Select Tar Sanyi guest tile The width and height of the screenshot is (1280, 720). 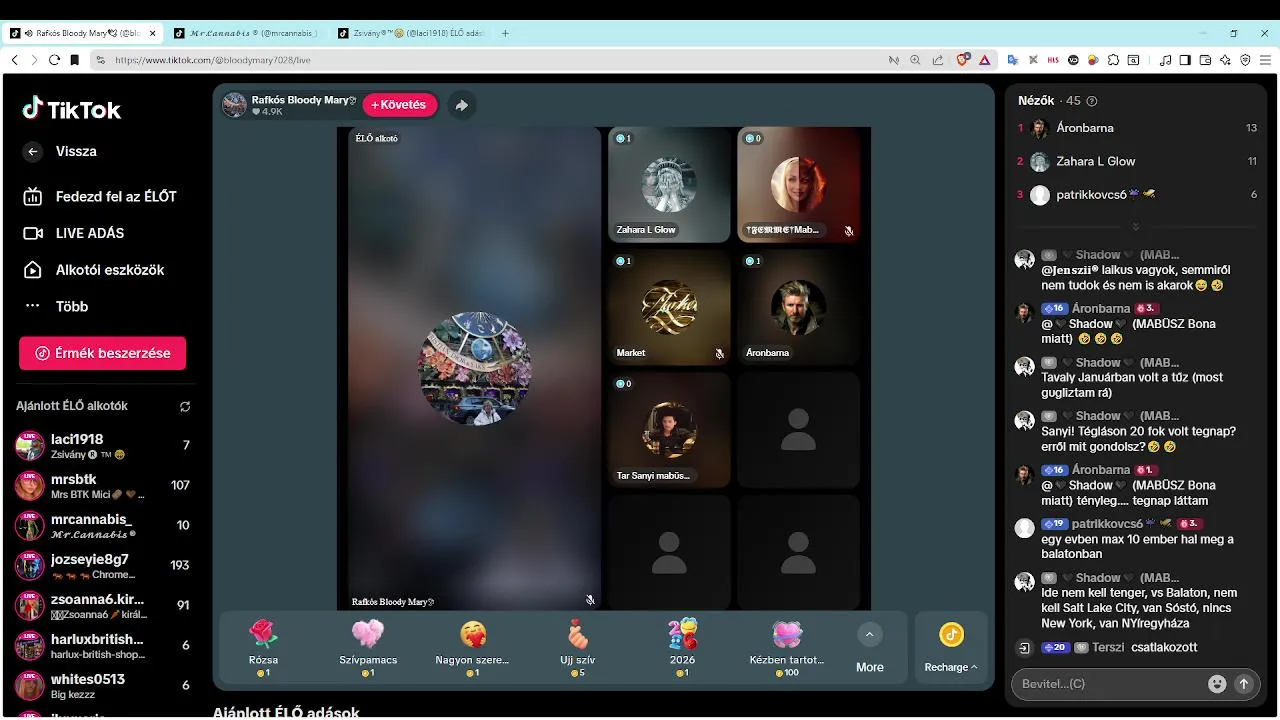(669, 430)
